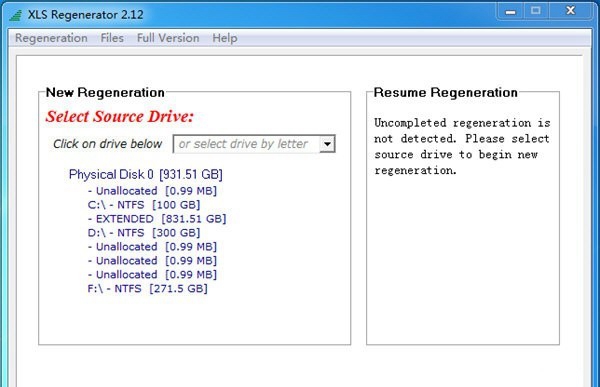The width and height of the screenshot is (600, 387).
Task: Click the red 'Select Source Drive:' heading
Action: [120, 116]
